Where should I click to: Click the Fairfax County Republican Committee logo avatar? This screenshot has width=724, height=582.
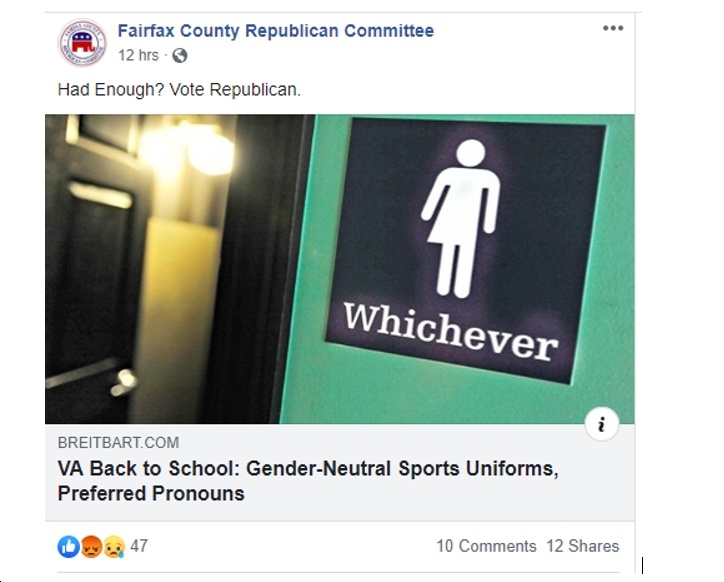pyautogui.click(x=82, y=42)
